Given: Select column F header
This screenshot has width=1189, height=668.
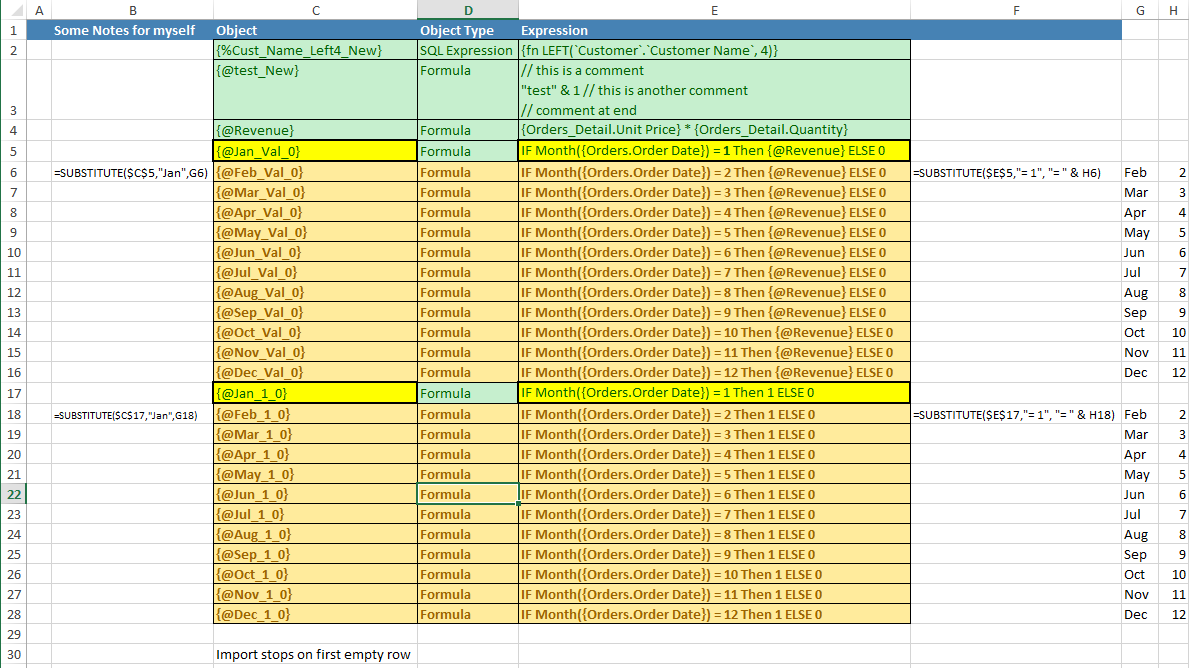Looking at the screenshot, I should (x=1016, y=11).
